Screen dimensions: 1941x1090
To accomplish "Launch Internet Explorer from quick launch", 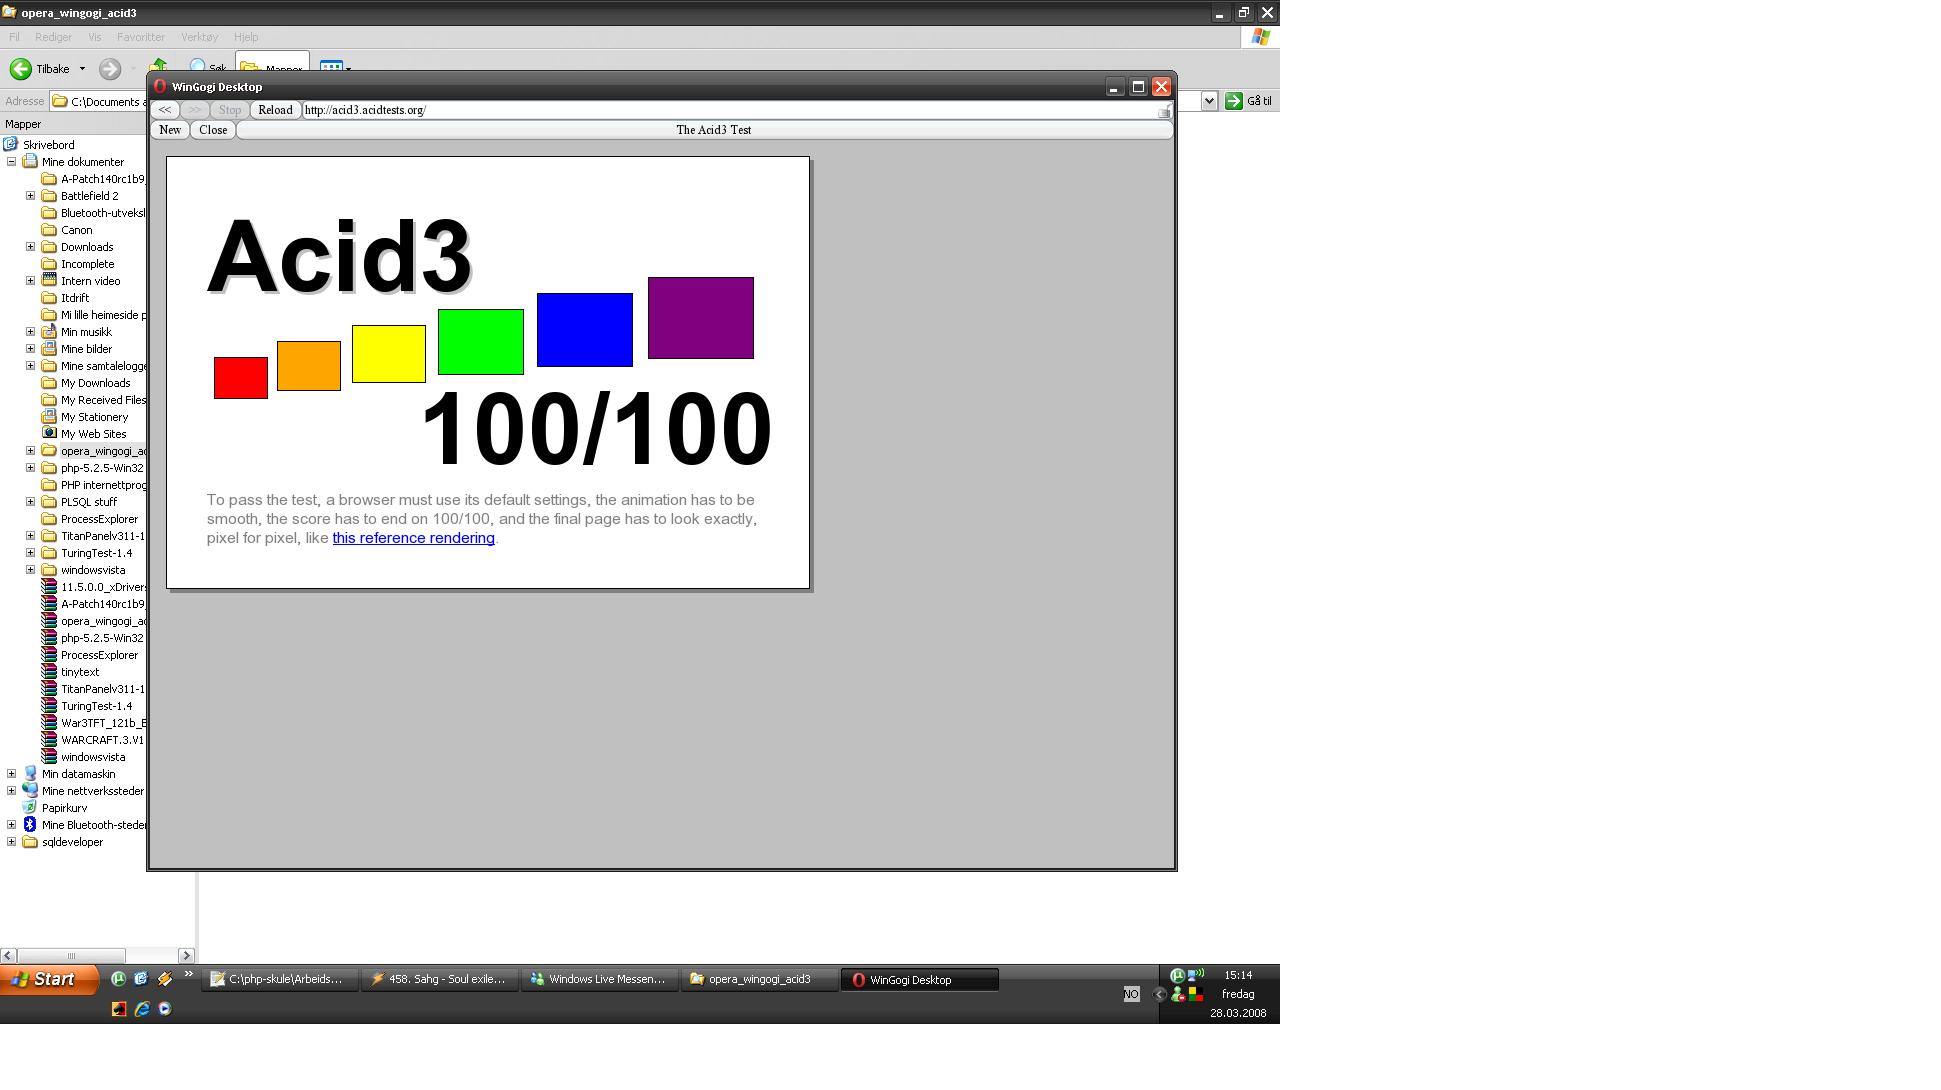I will click(x=142, y=1009).
